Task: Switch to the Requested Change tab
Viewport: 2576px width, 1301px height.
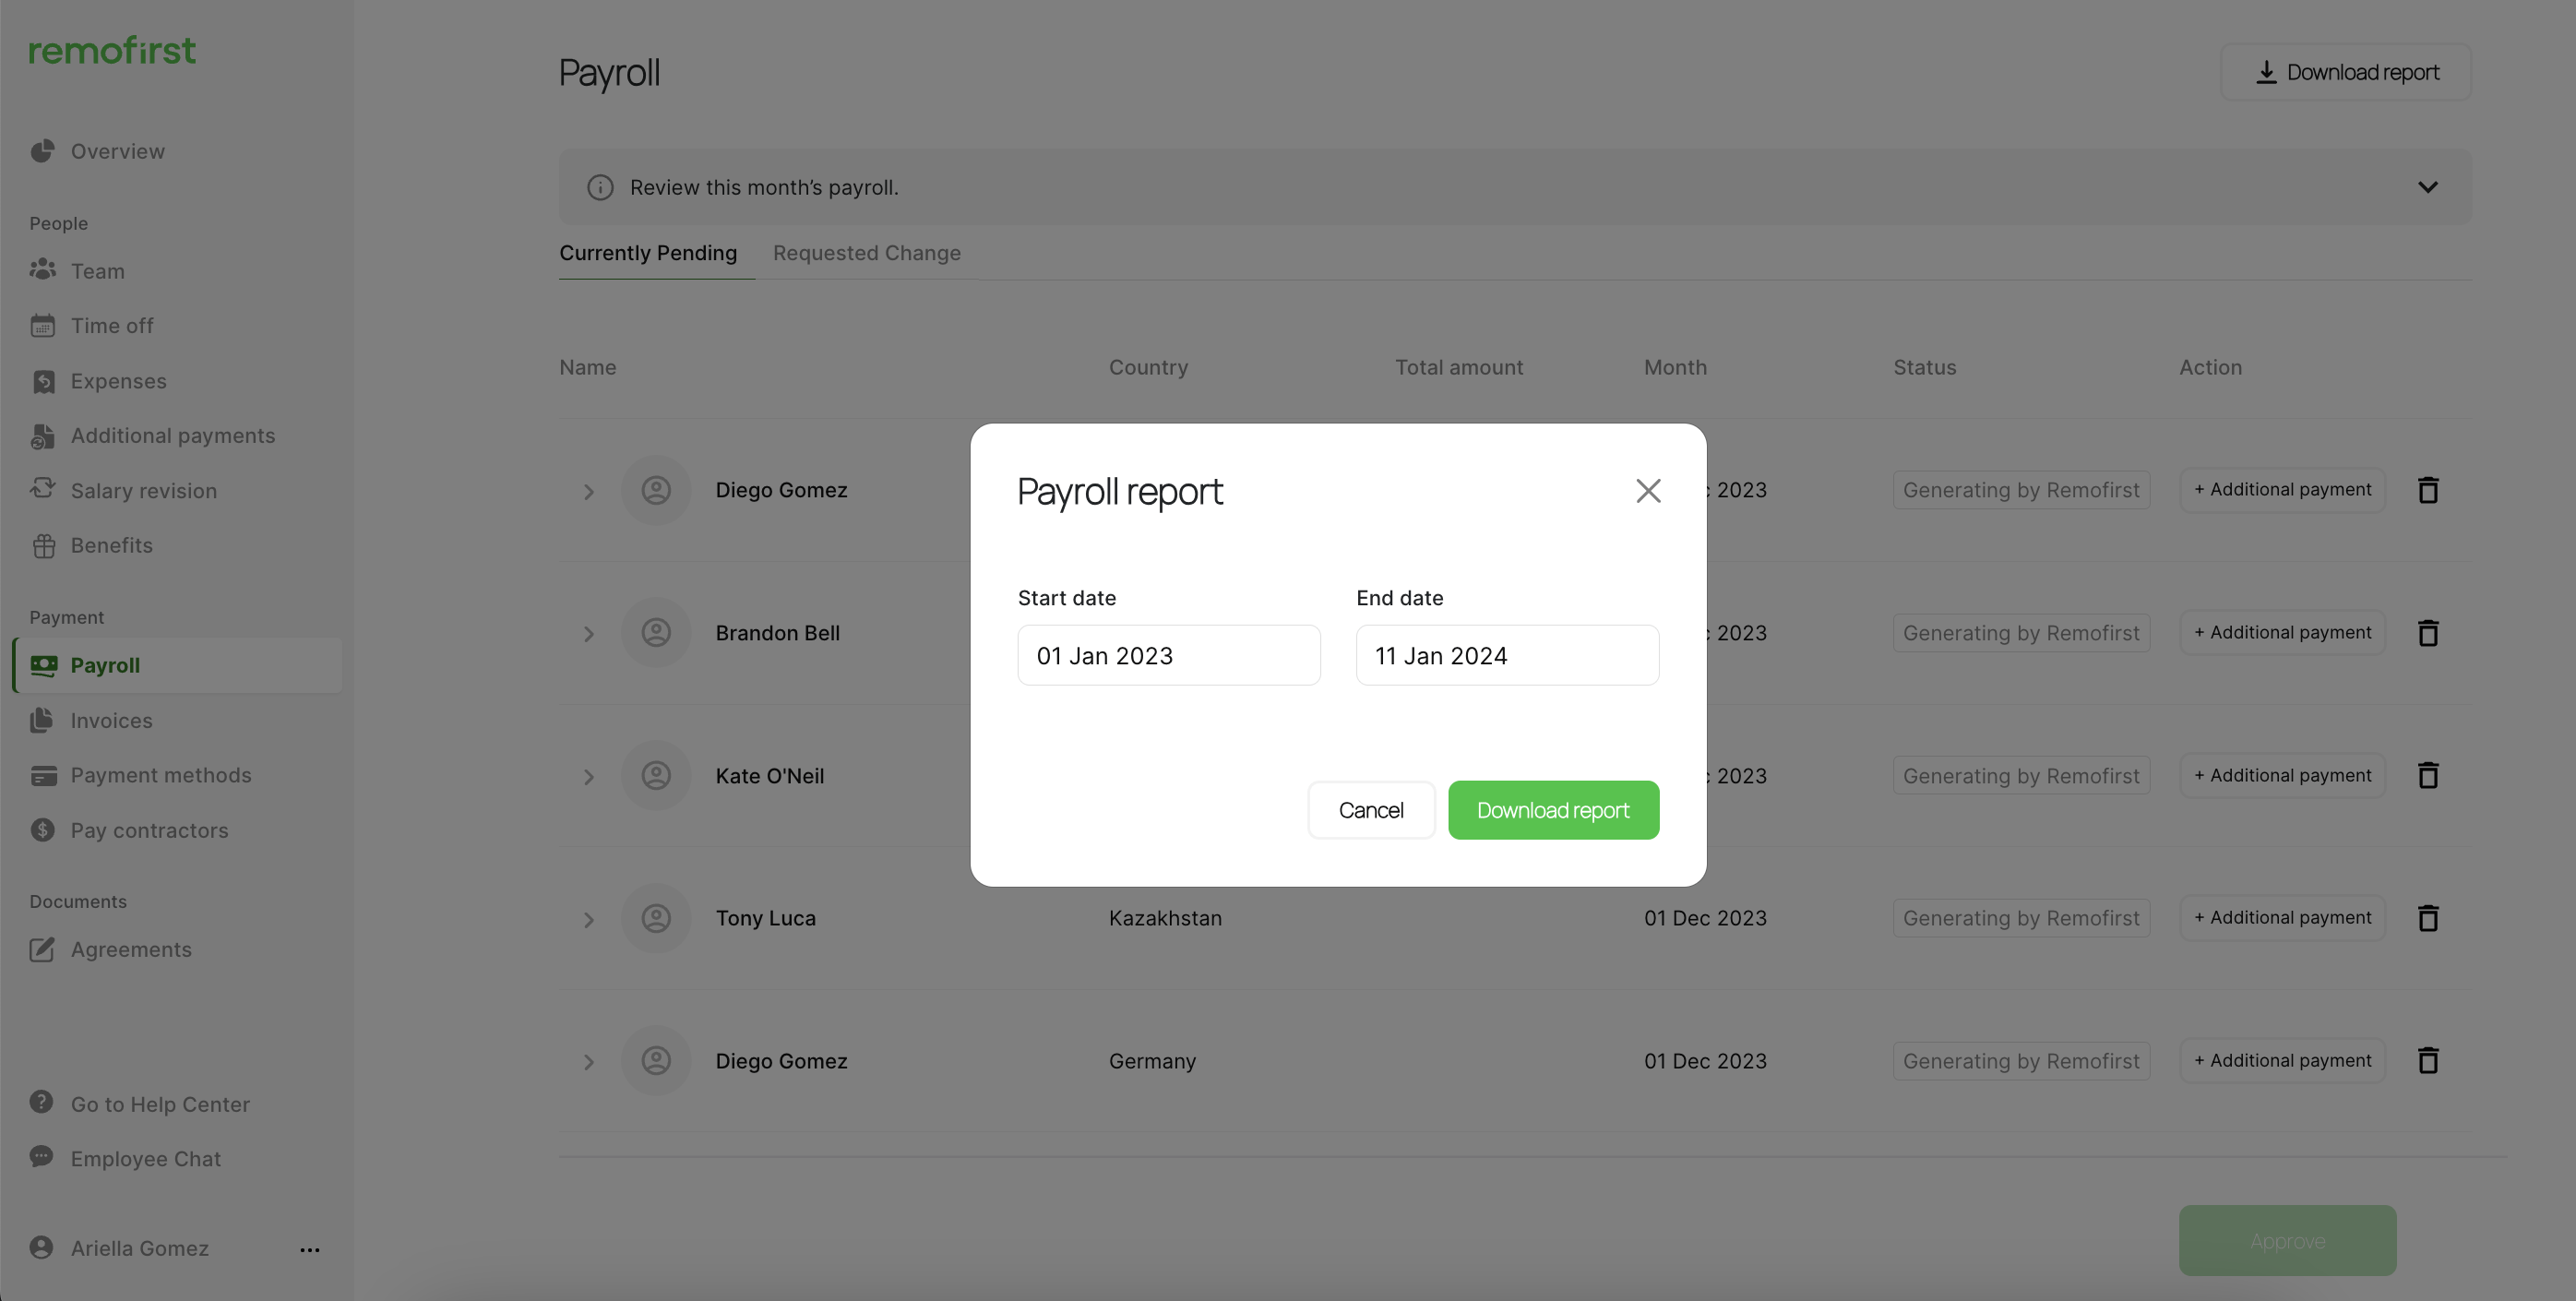Action: click(866, 253)
